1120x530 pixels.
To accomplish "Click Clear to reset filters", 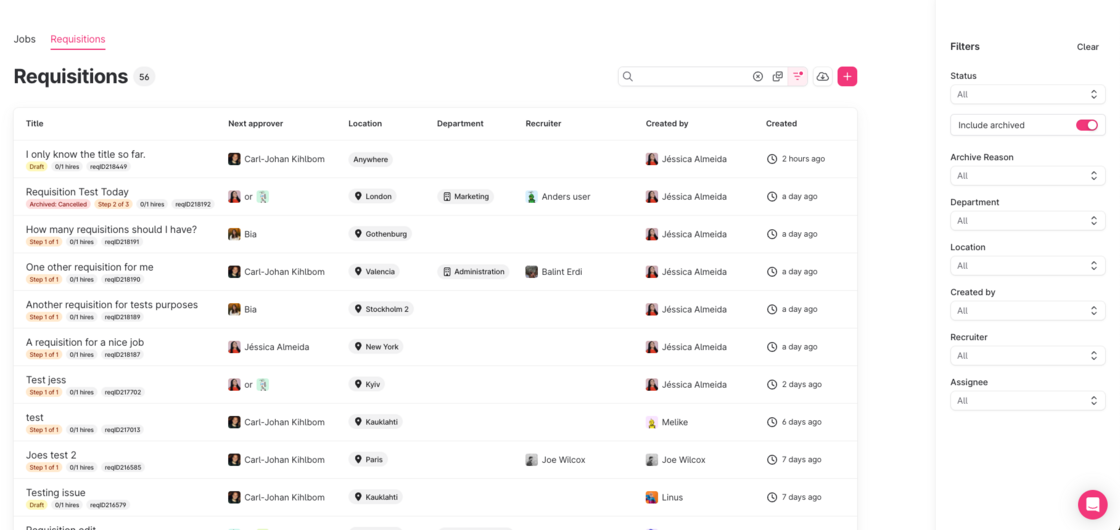I will pyautogui.click(x=1087, y=47).
